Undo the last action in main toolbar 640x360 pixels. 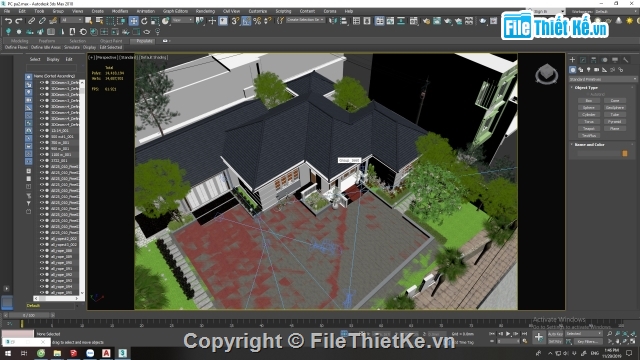pyautogui.click(x=8, y=21)
